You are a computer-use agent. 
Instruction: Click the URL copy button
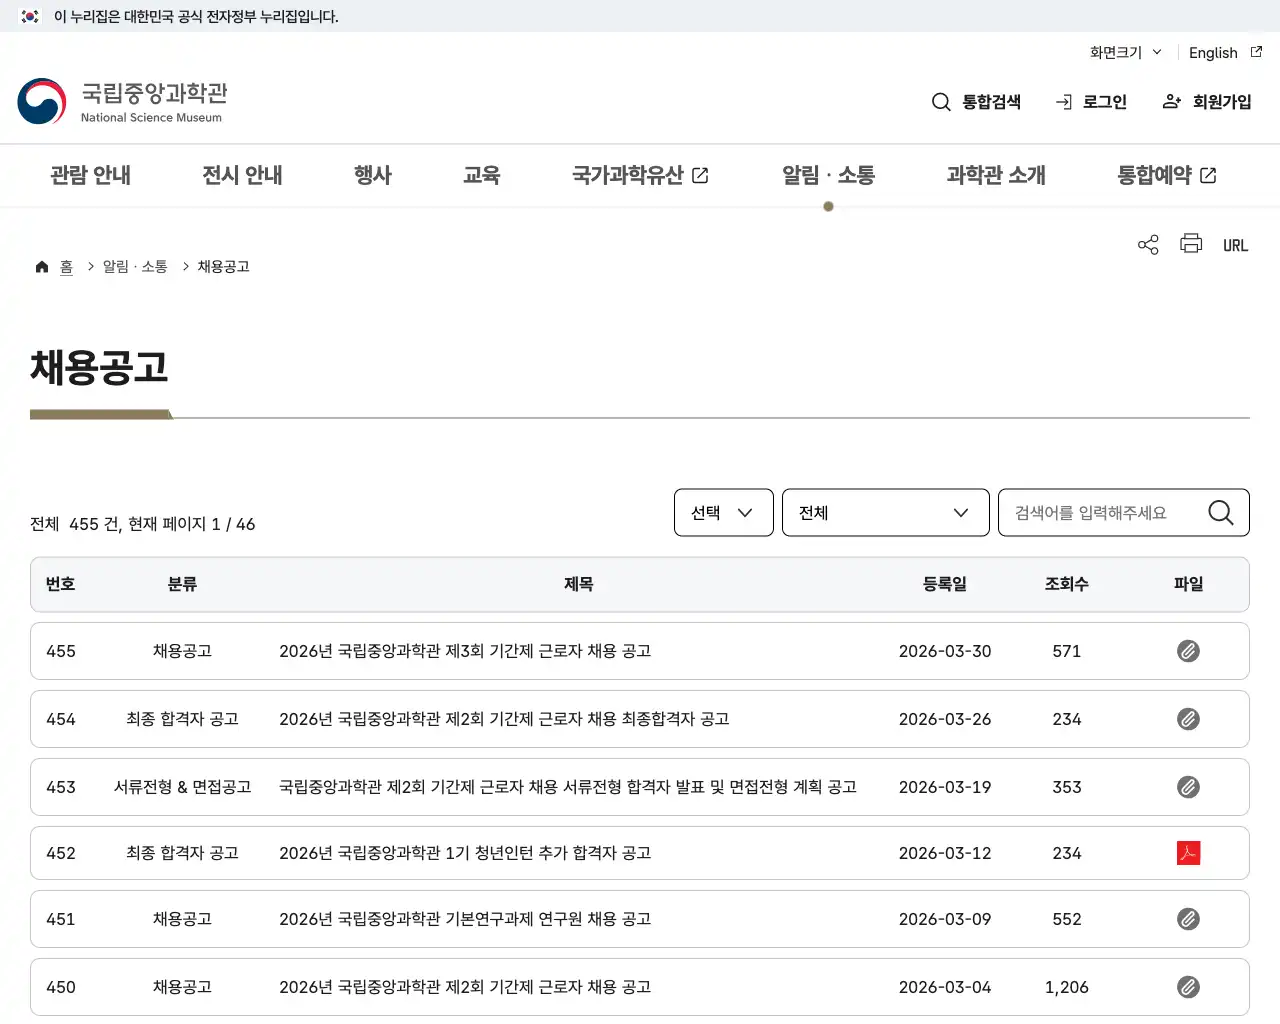click(x=1235, y=244)
